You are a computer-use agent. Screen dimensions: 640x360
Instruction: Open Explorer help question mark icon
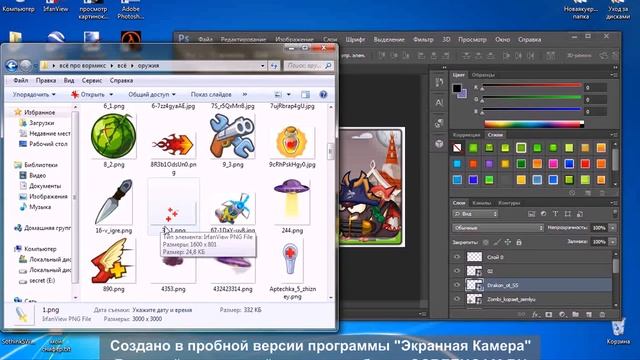tap(323, 94)
